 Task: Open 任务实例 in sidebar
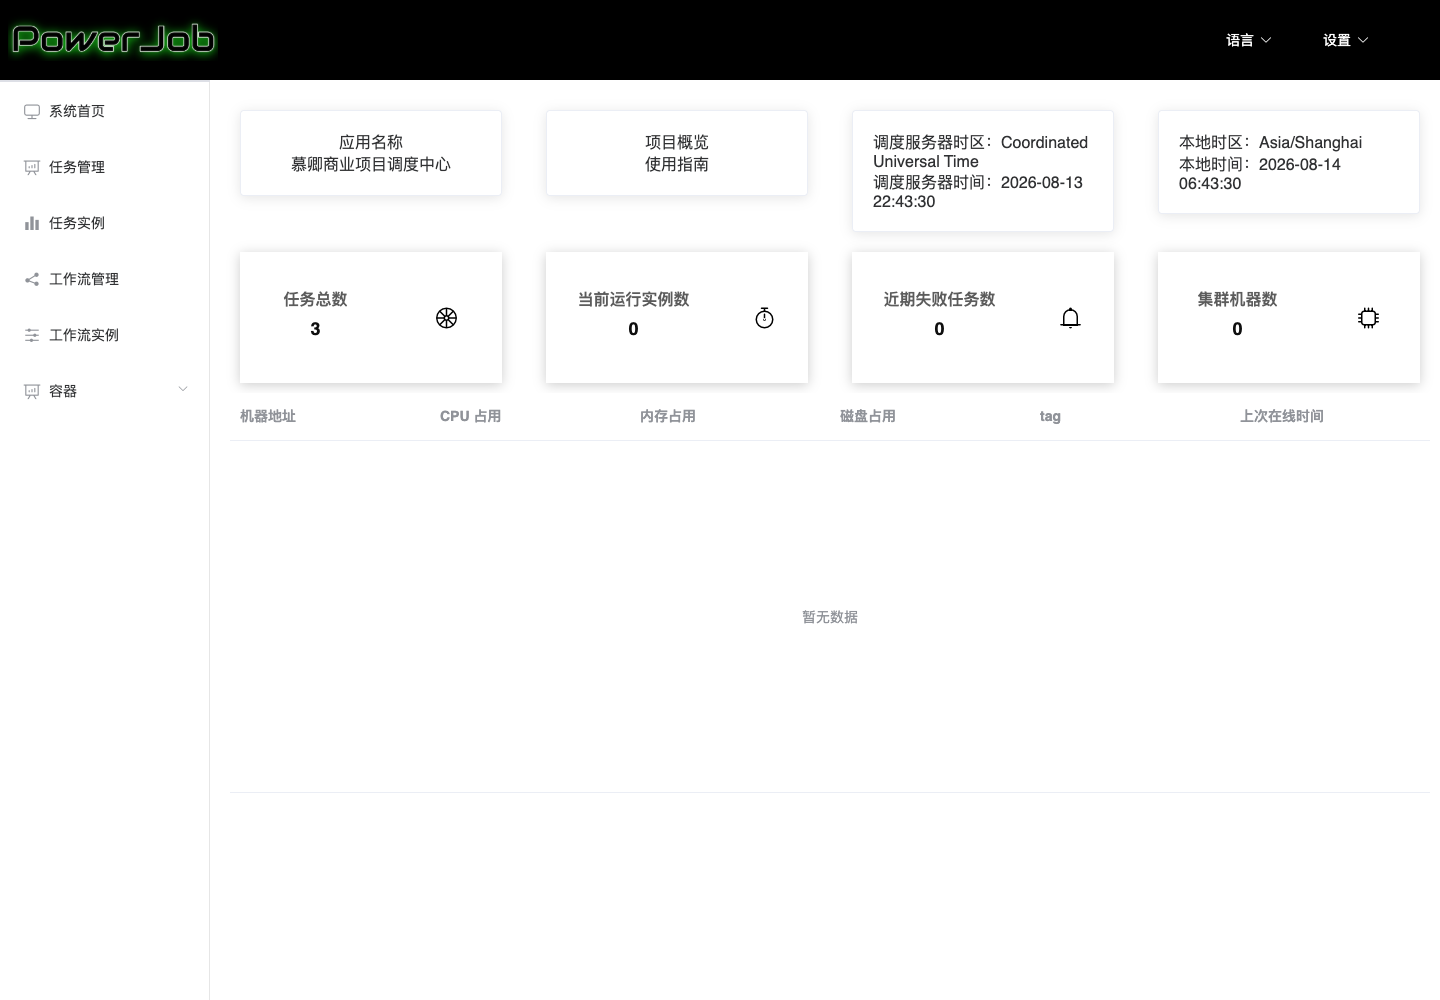tap(105, 223)
